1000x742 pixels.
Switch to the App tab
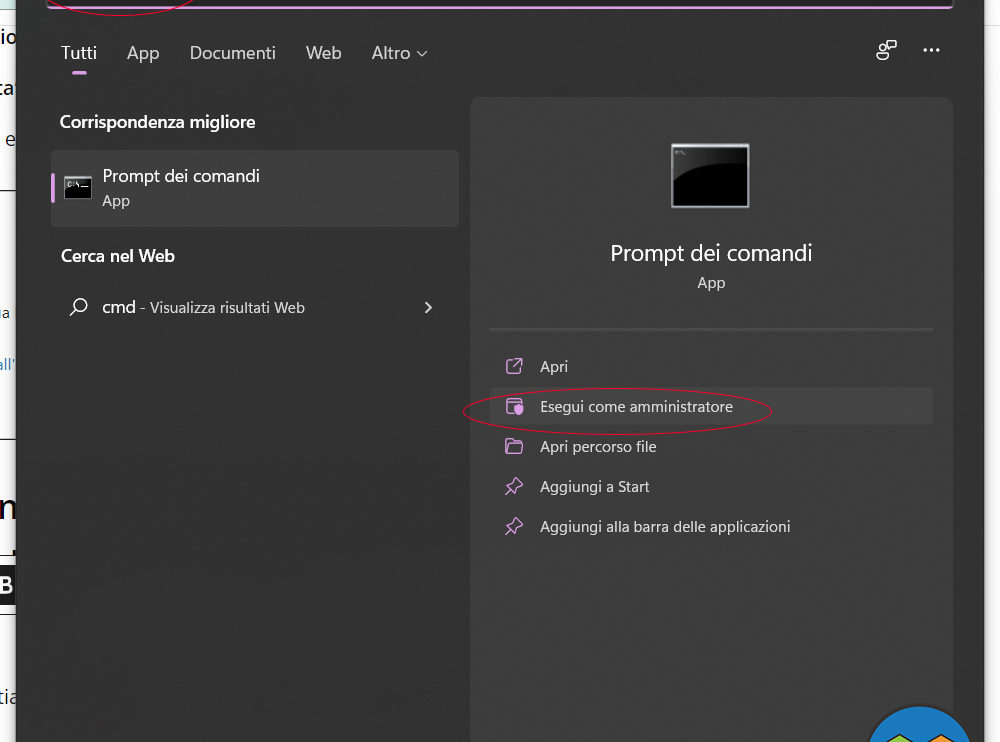pos(143,53)
